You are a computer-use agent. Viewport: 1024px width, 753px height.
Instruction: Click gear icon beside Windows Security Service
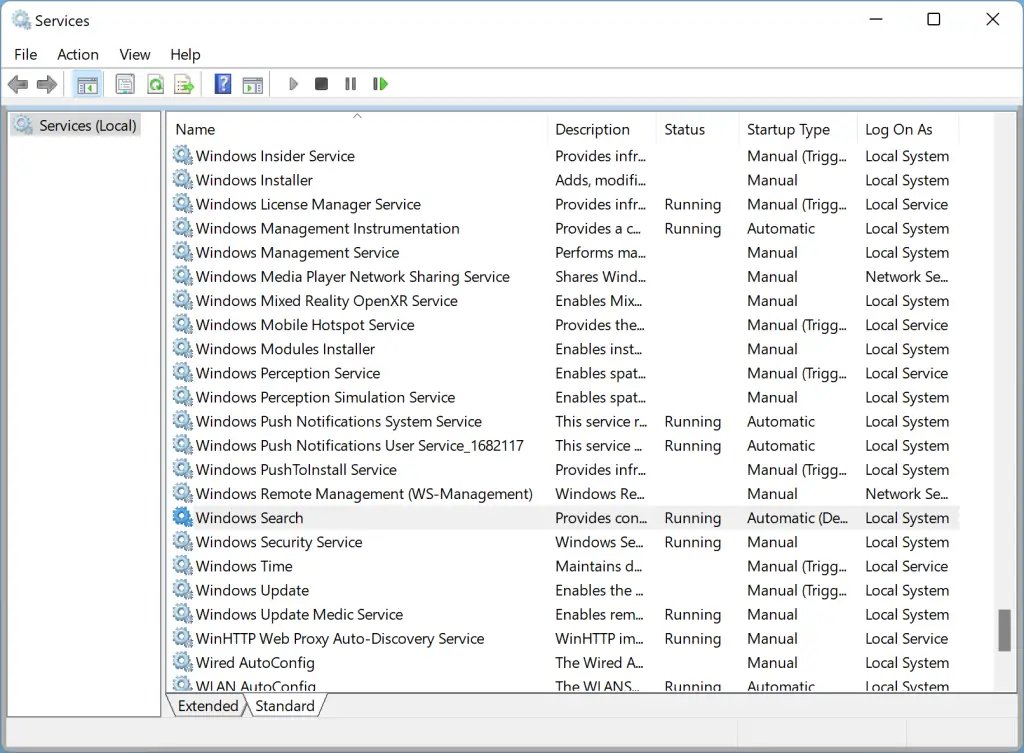[x=183, y=541]
